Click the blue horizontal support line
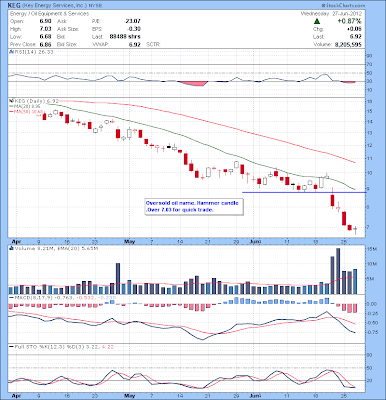Screen dimensions: 386x400 point(304,192)
